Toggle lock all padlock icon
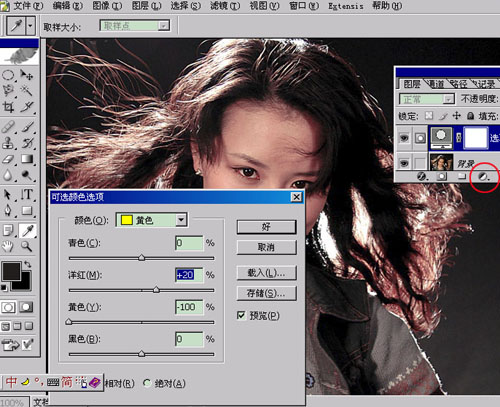Screen dimensions: 500x407 click(x=470, y=116)
